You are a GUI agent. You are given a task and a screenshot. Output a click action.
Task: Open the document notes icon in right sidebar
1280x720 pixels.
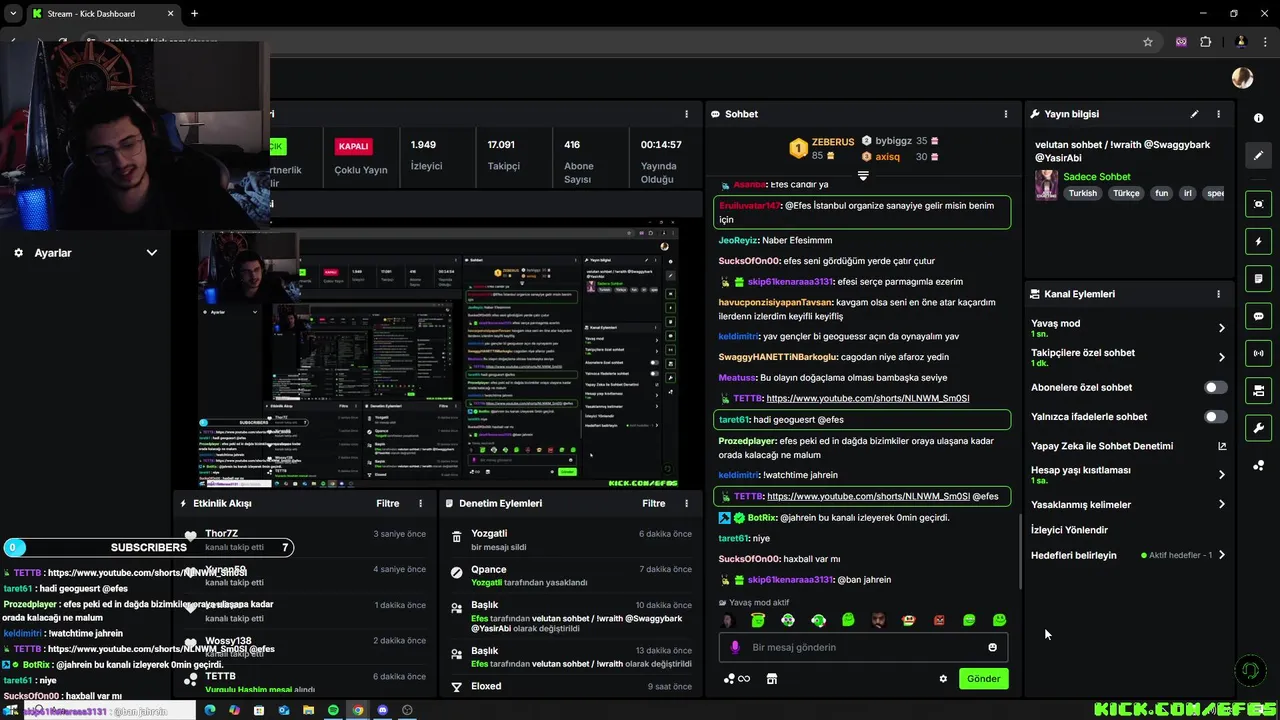[1258, 279]
